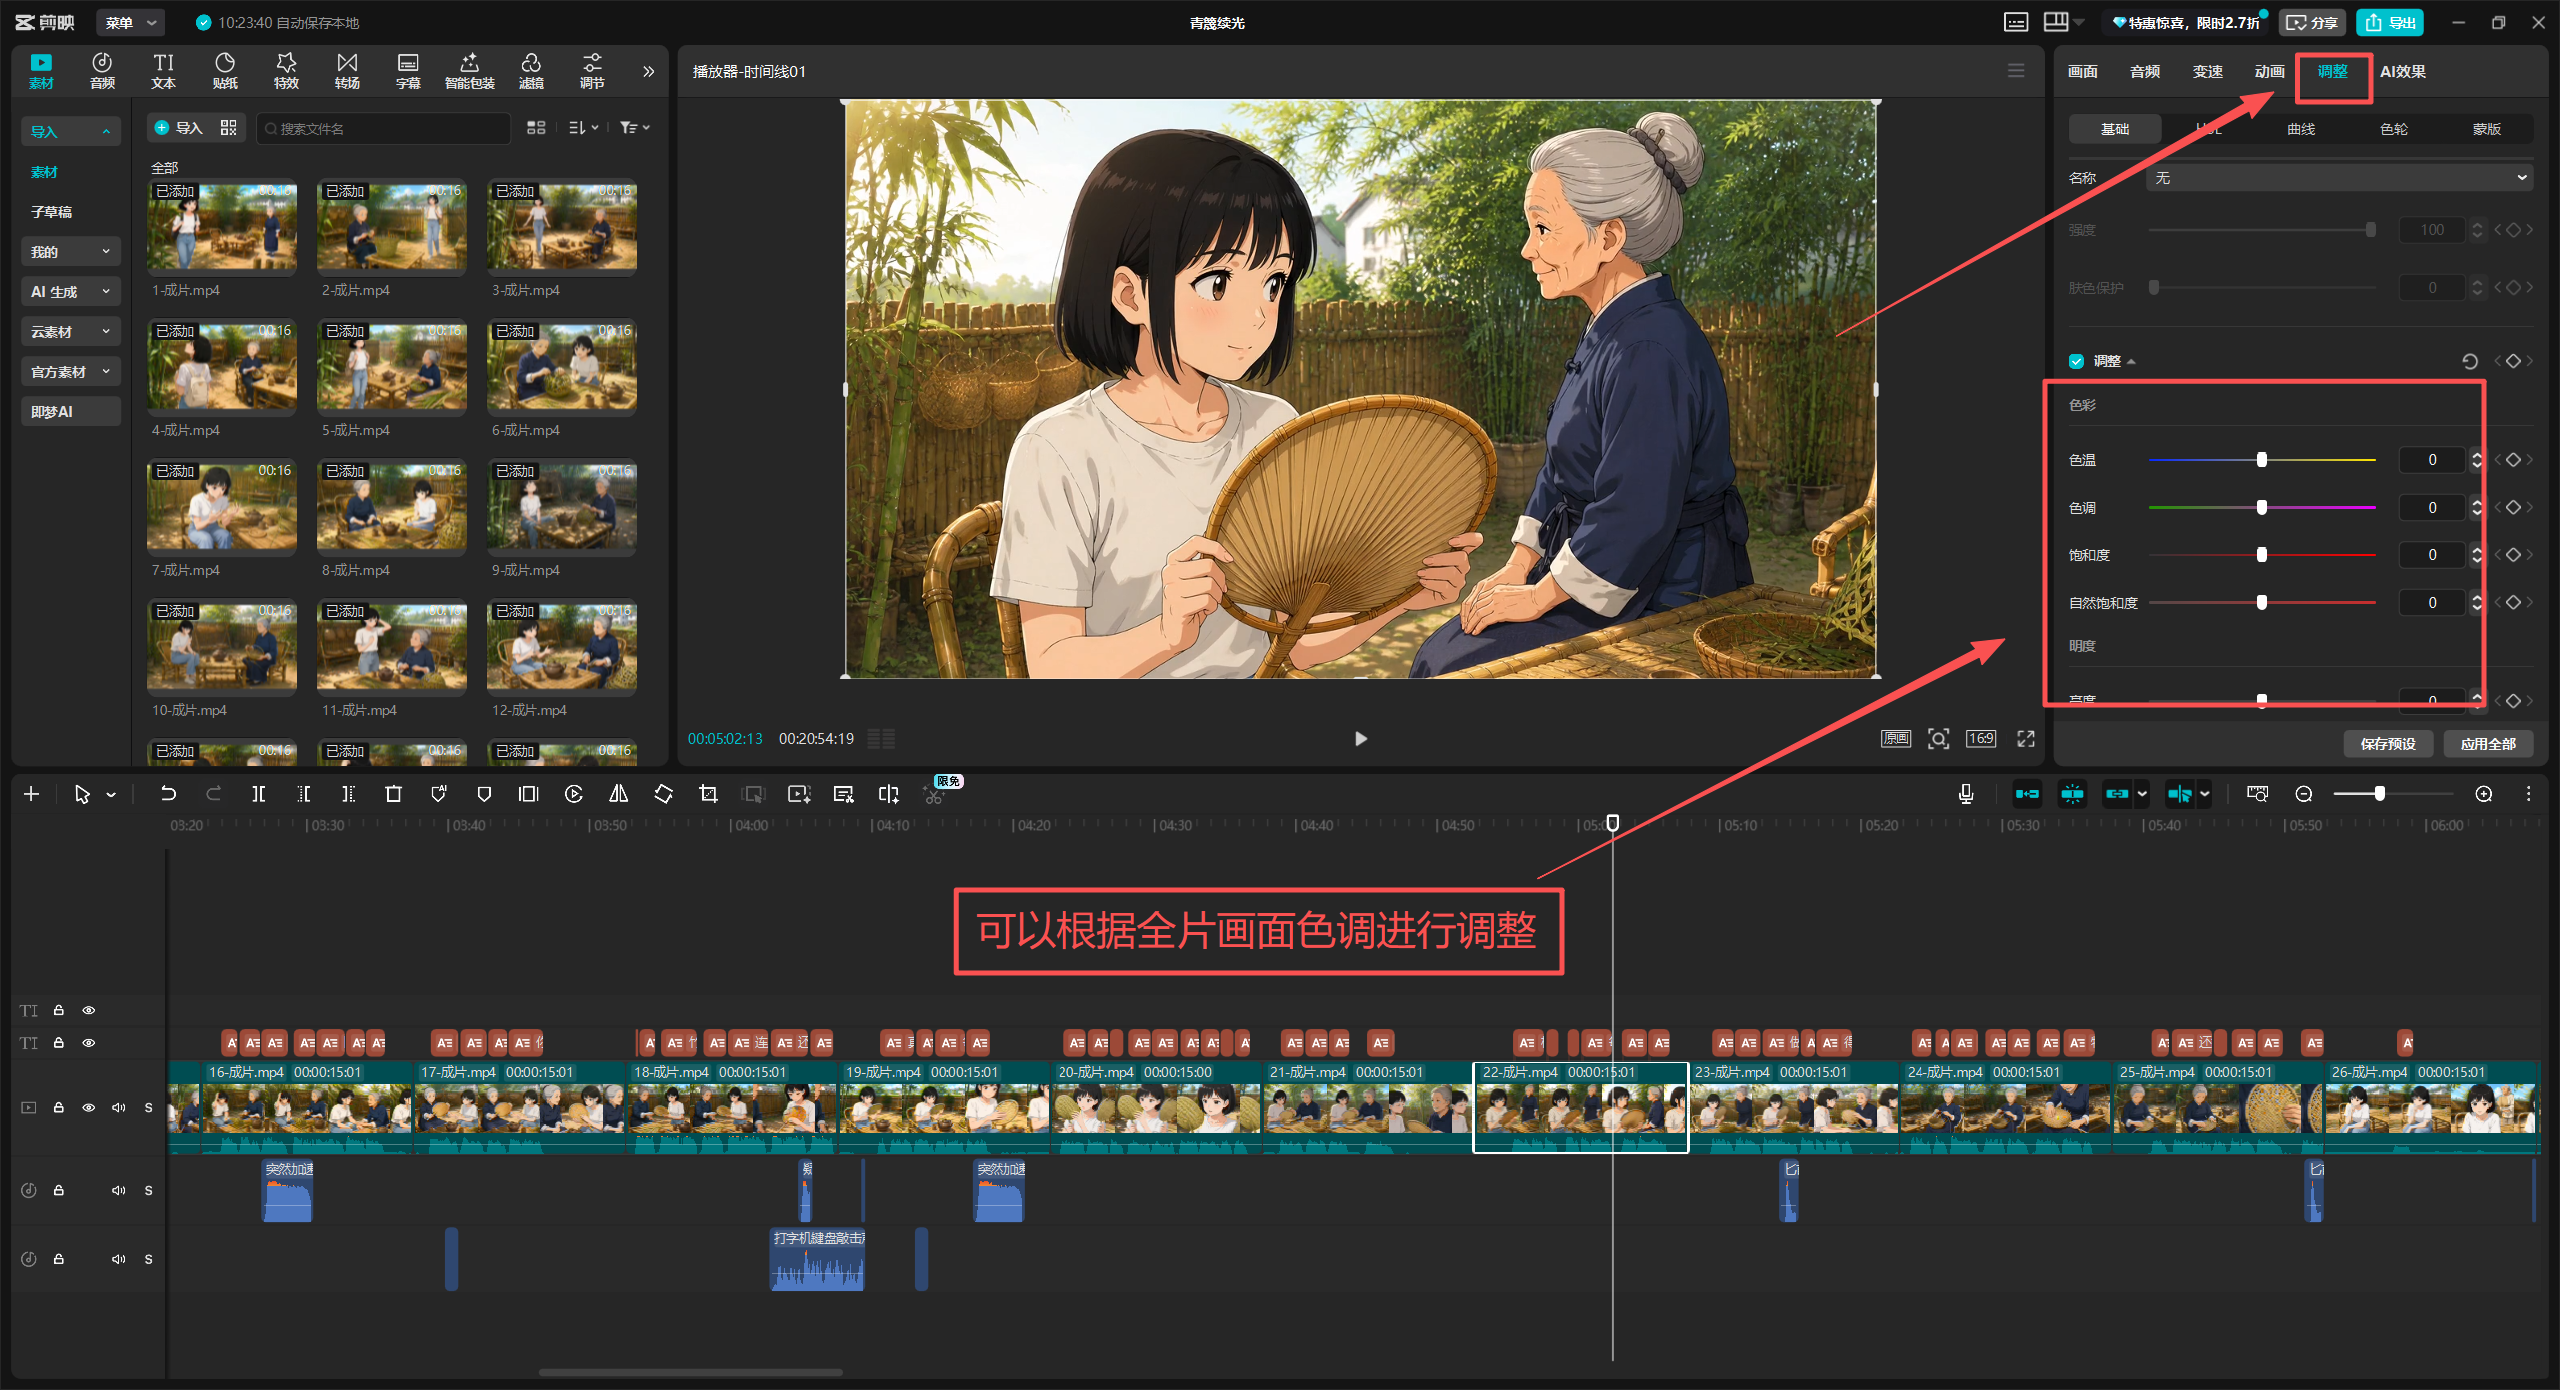Zoom in the timeline with plus icon
This screenshot has height=1390, width=2560.
click(x=2484, y=794)
